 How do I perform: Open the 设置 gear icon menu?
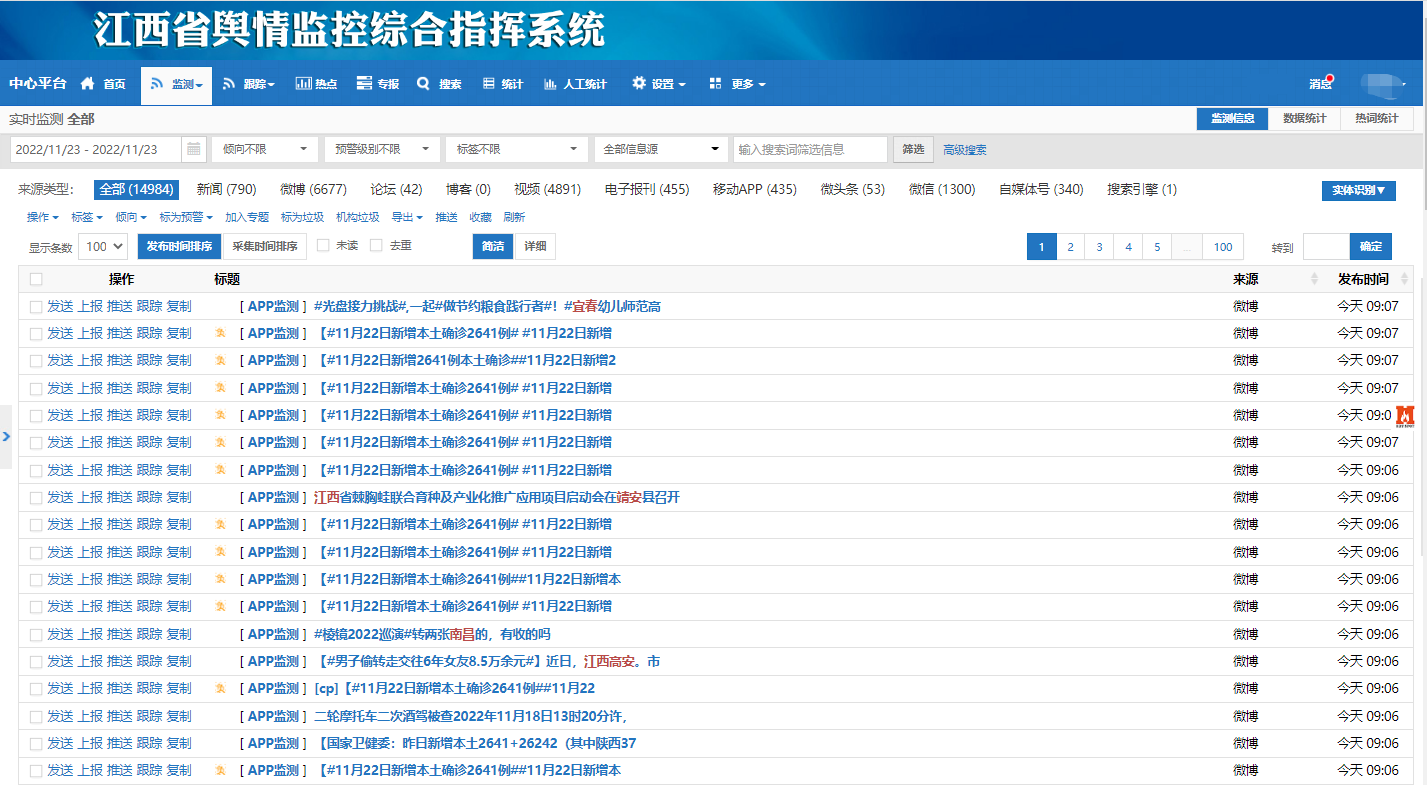(639, 84)
